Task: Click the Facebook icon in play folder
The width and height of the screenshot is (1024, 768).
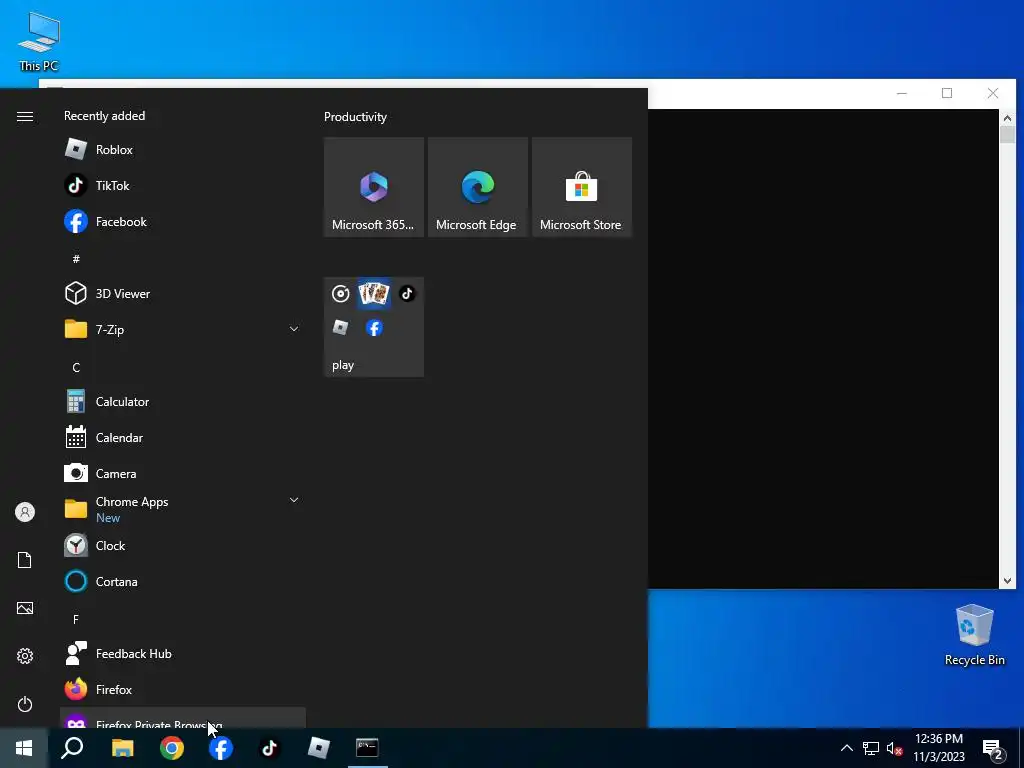Action: coord(374,328)
